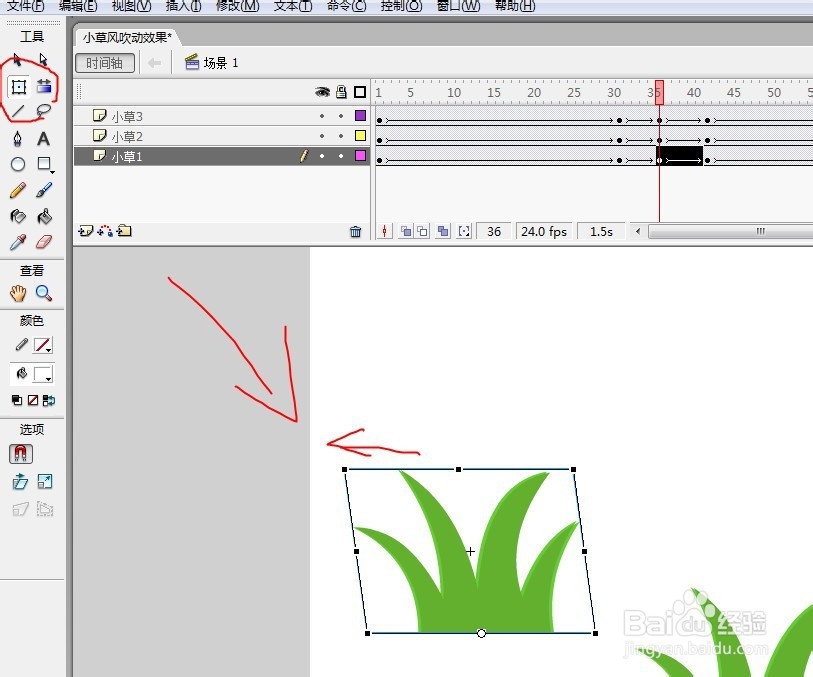Click the Rotate and Skew option
813x677 pixels.
point(20,482)
